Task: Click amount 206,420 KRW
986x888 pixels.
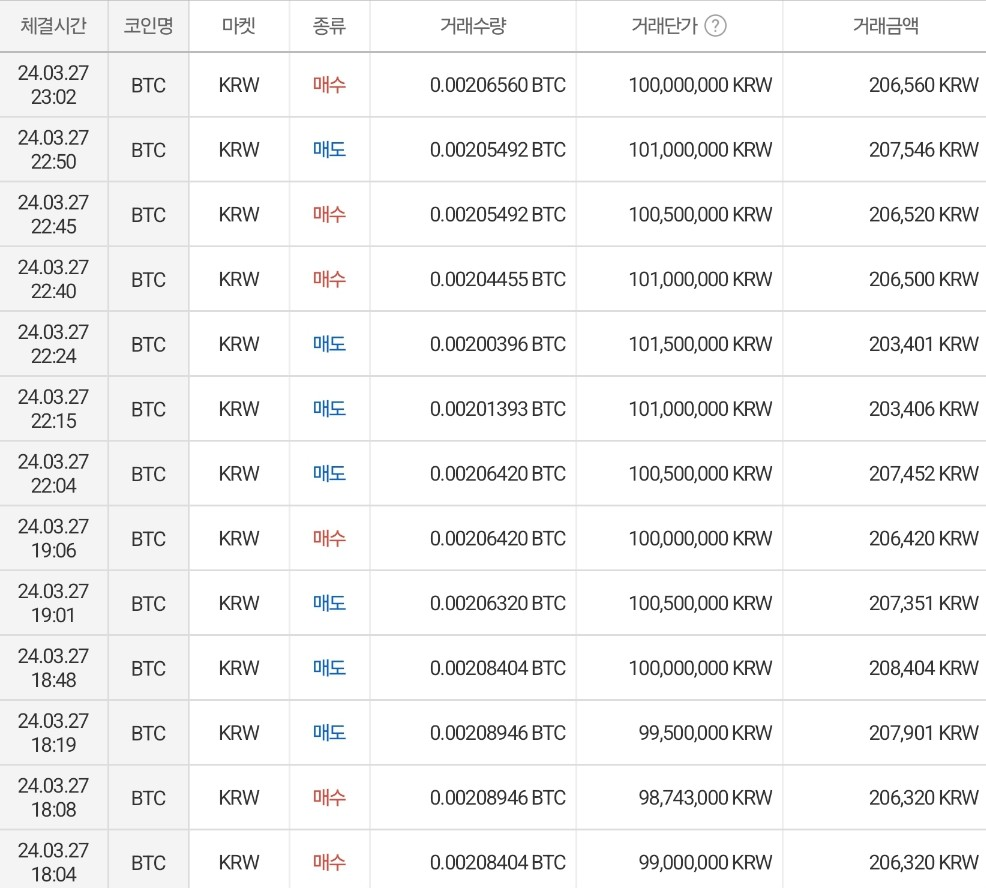Action: (924, 538)
